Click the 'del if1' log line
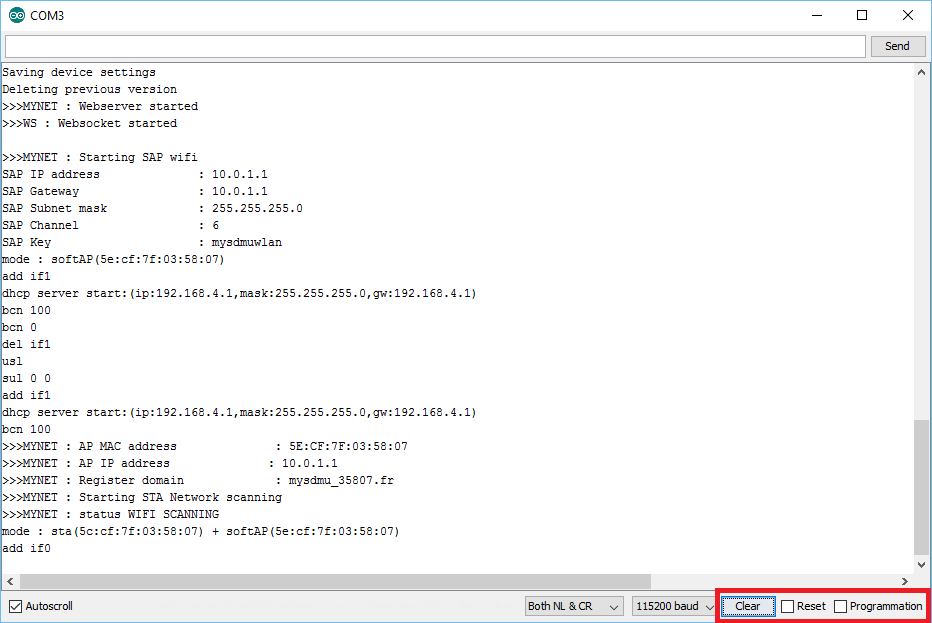The width and height of the screenshot is (932, 623). point(26,345)
